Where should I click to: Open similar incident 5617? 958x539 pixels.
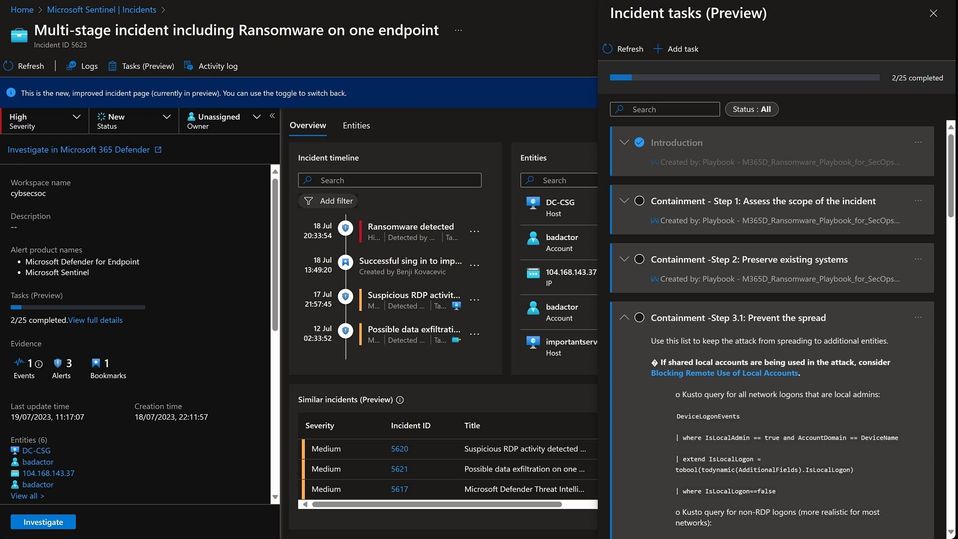click(400, 489)
